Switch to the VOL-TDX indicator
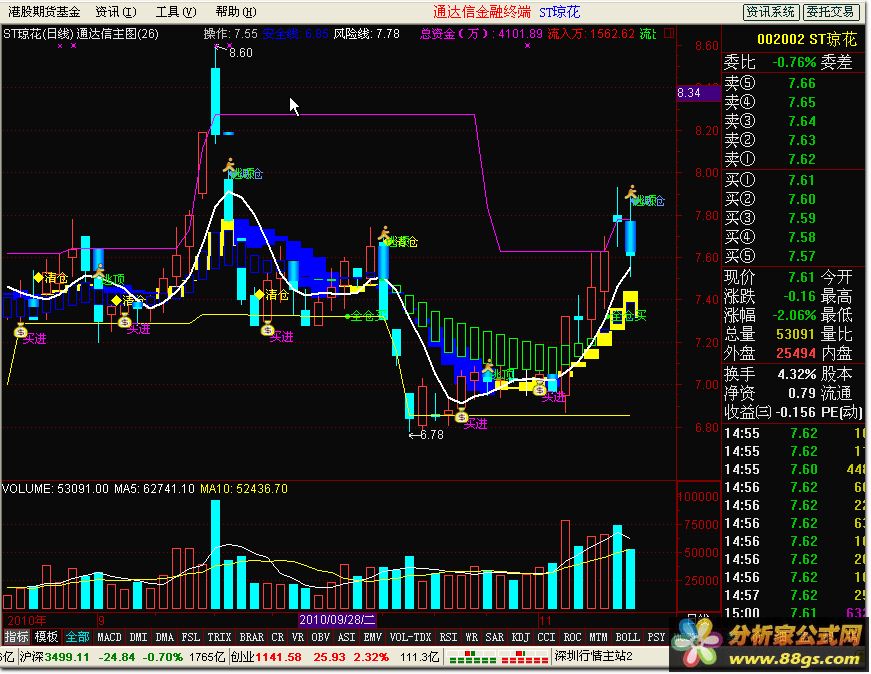Image resolution: width=871 pixels, height=674 pixels. pyautogui.click(x=410, y=637)
